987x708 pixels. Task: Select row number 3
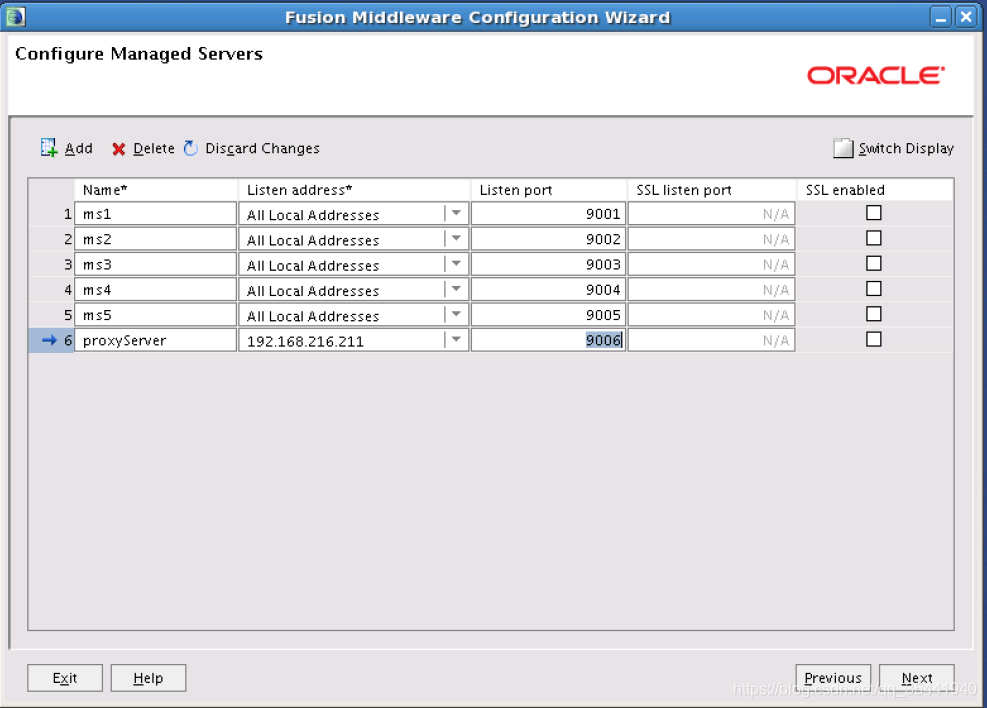pyautogui.click(x=52, y=264)
